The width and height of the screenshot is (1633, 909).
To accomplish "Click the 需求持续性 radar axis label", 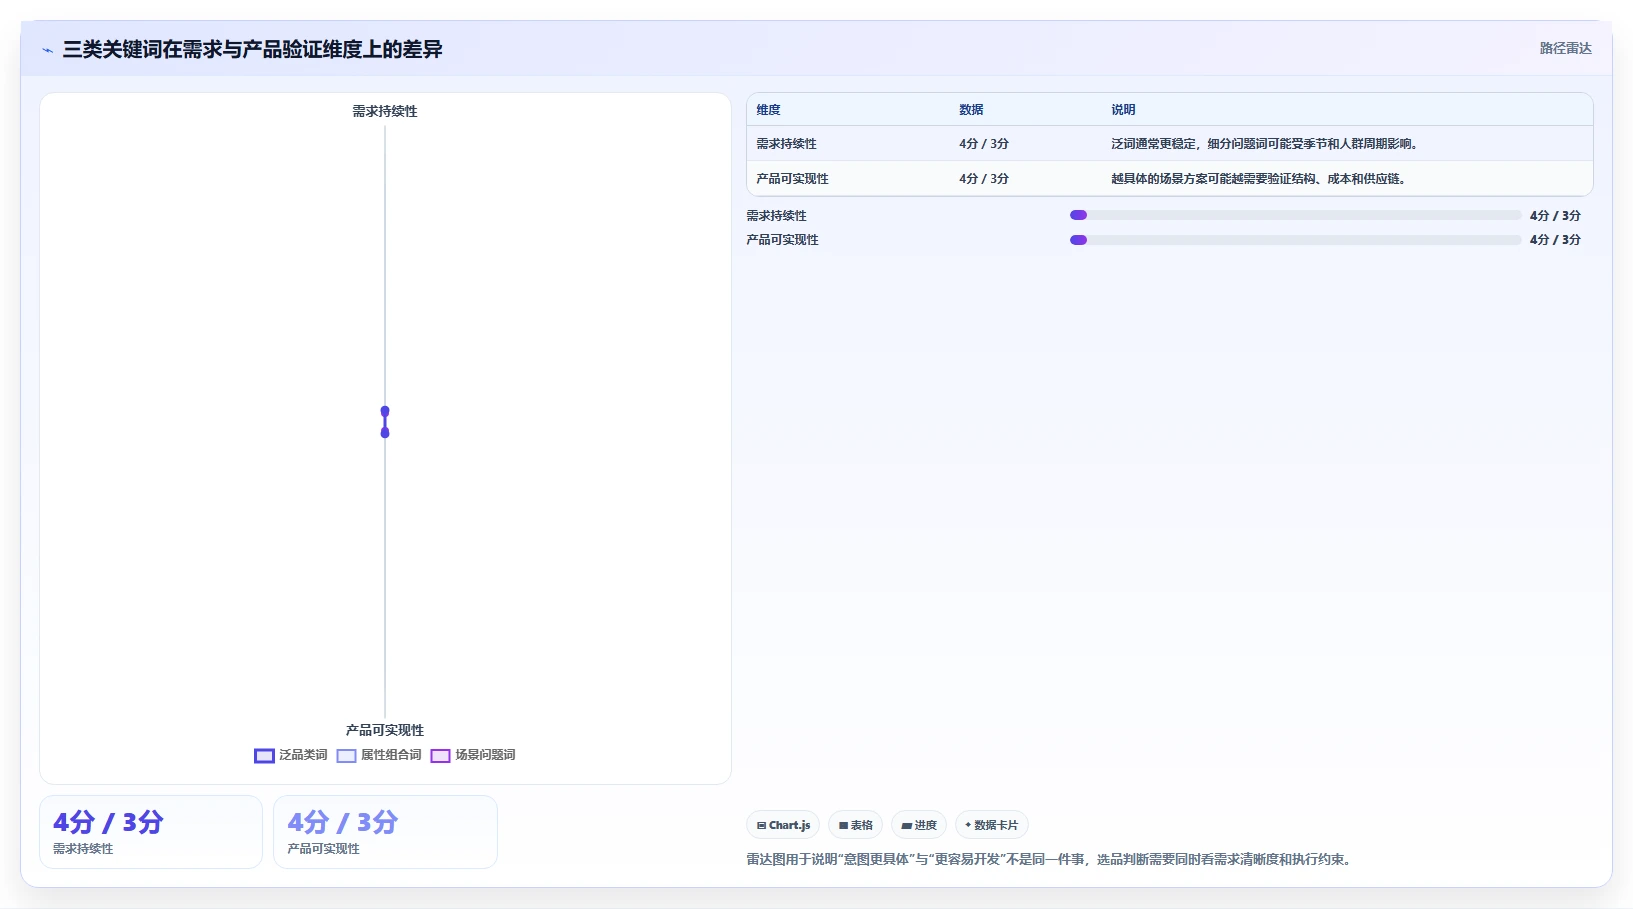I will [385, 111].
